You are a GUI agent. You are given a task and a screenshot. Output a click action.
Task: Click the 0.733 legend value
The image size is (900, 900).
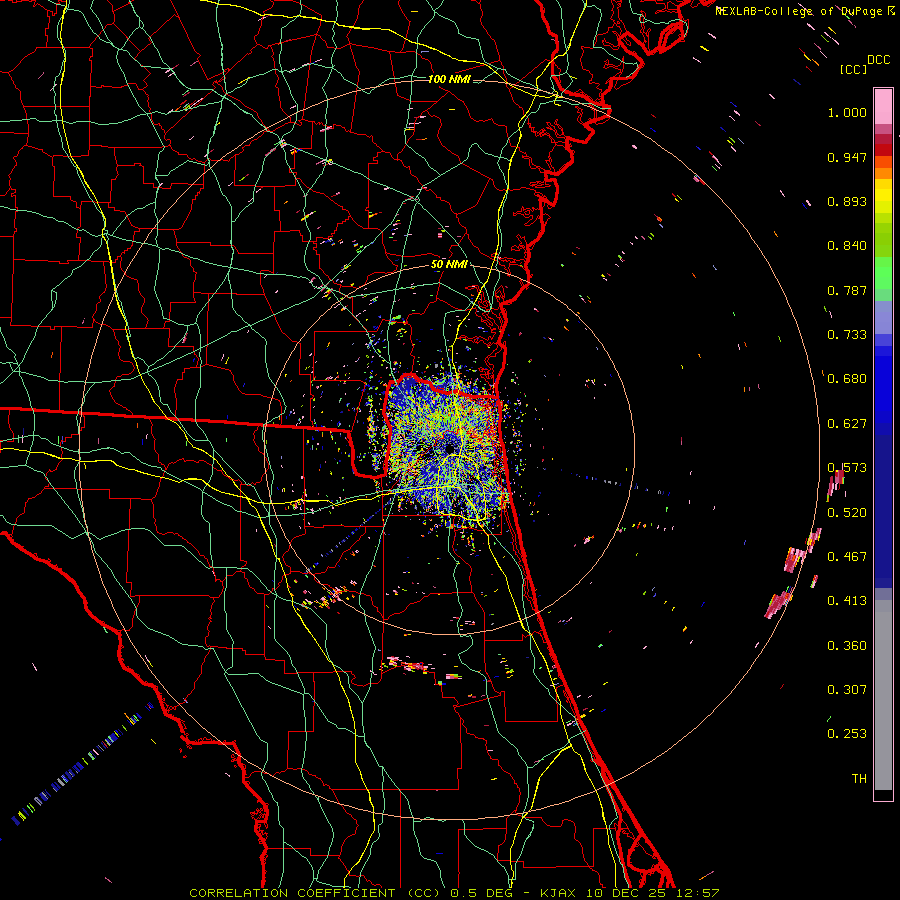pyautogui.click(x=847, y=335)
